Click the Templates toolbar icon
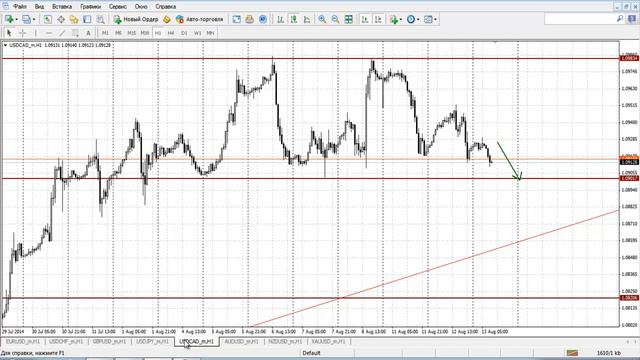Image resolution: width=640 pixels, height=360 pixels. click(x=428, y=19)
